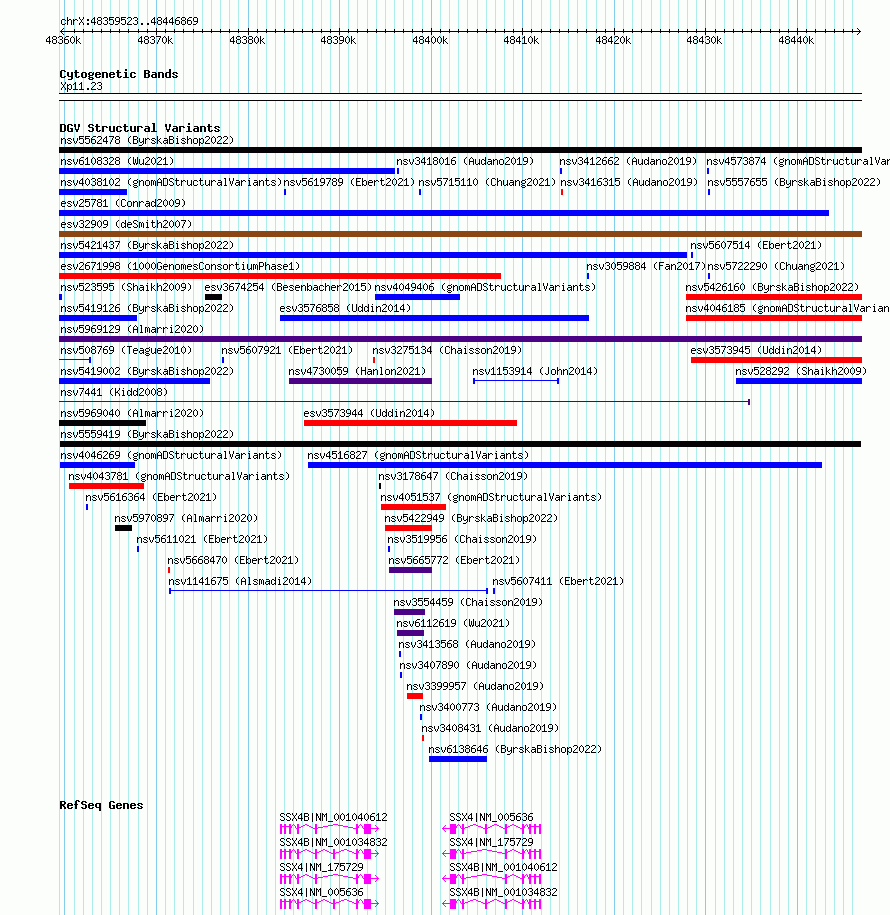Open the nsv5419002 (ByrskaBishop2022) label

(147, 372)
